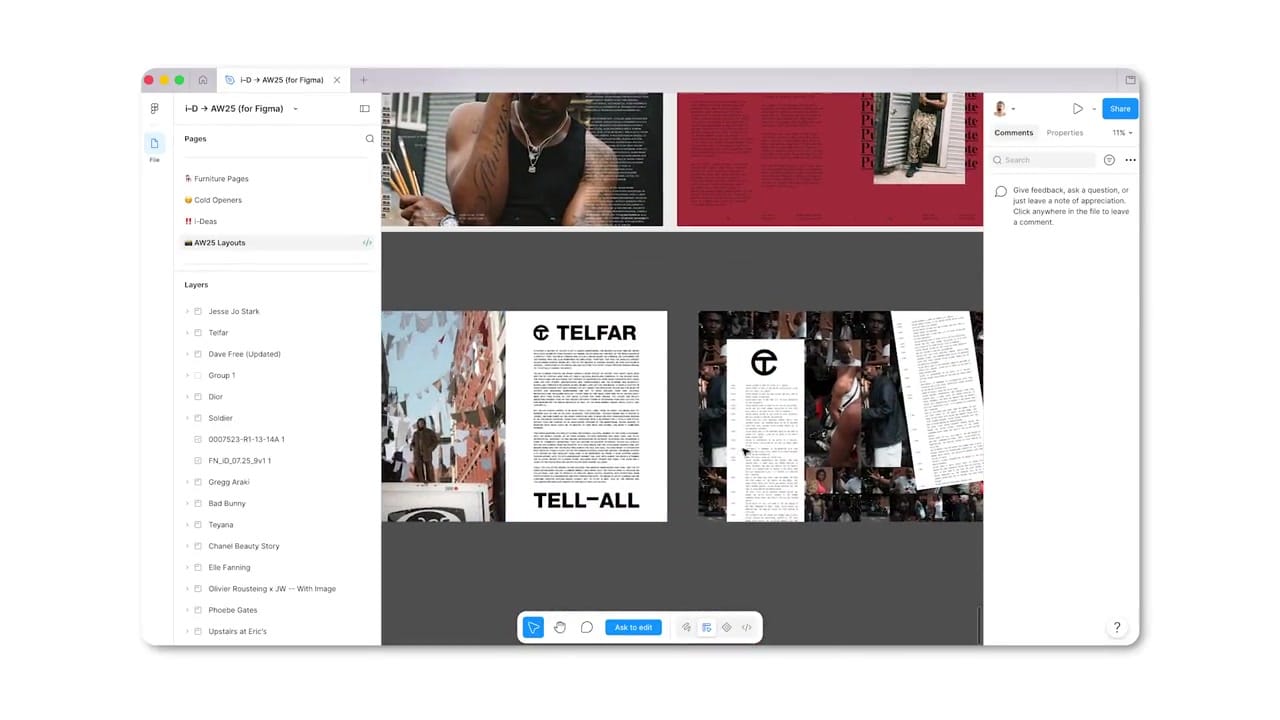Open the user avatar dropdown
This screenshot has width=1280, height=720.
(x=1003, y=108)
